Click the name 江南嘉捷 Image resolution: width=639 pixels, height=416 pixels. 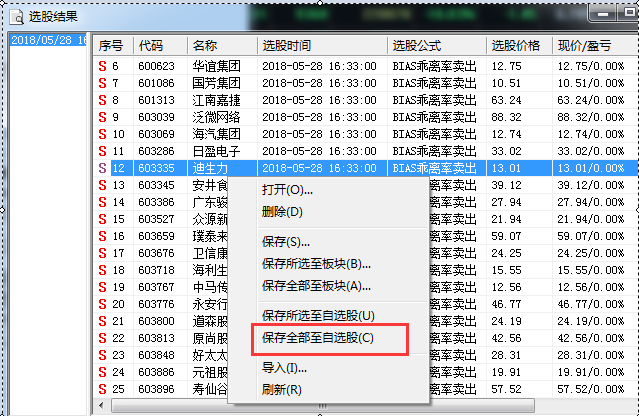[x=216, y=100]
